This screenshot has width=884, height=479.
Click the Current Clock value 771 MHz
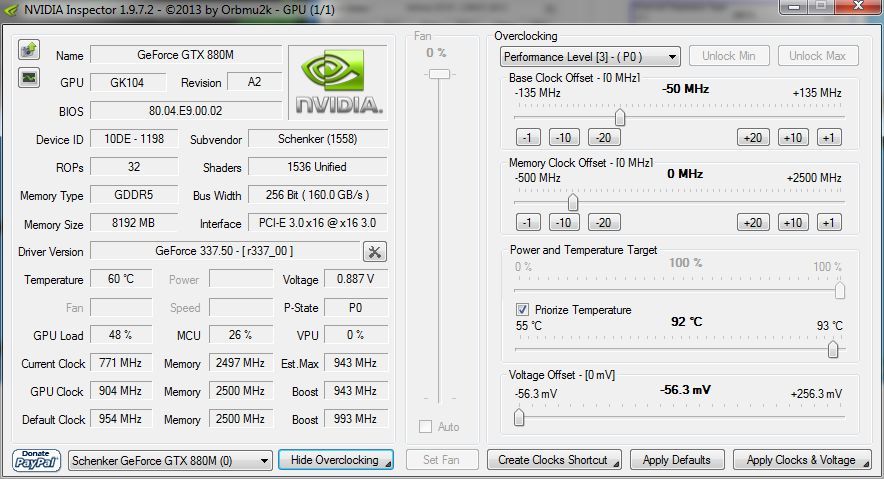(x=121, y=362)
